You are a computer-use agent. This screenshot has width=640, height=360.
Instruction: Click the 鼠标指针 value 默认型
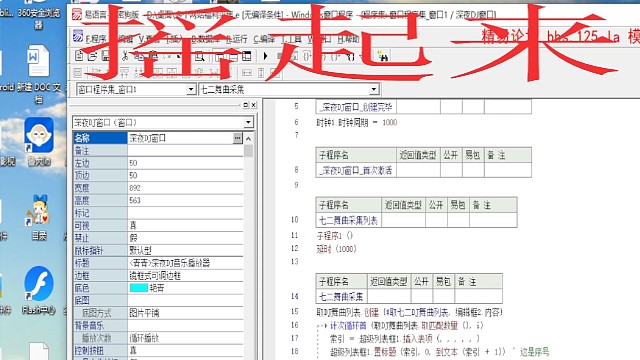140,251
